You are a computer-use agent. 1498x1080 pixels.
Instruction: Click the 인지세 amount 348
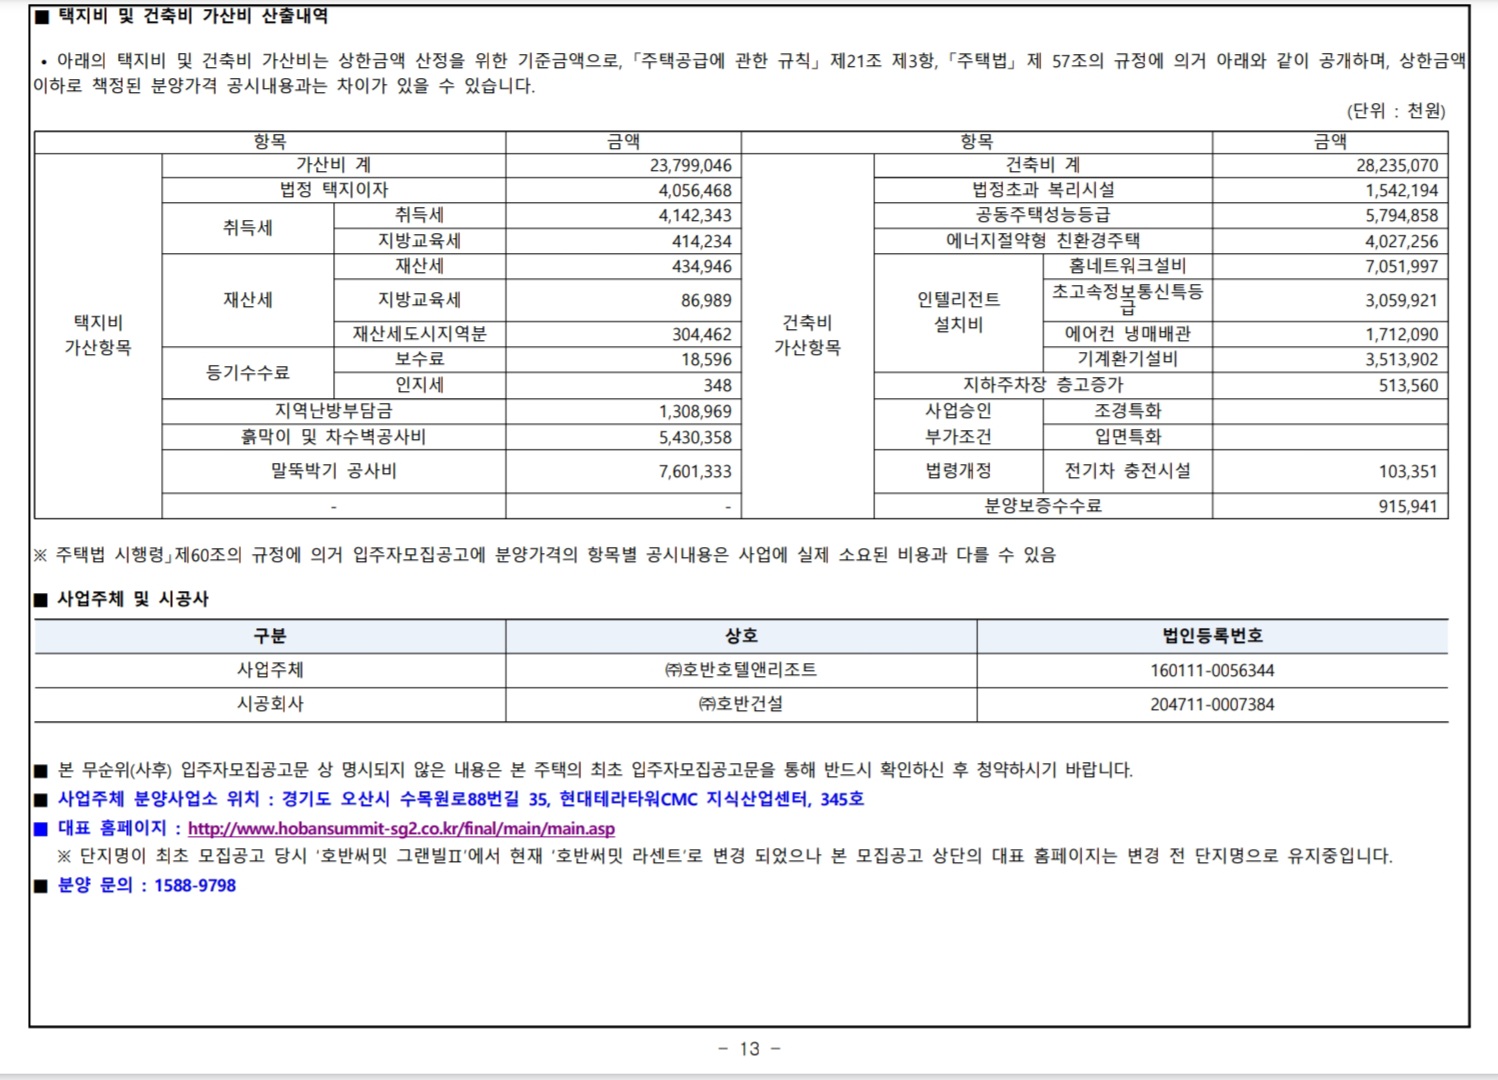coord(717,385)
